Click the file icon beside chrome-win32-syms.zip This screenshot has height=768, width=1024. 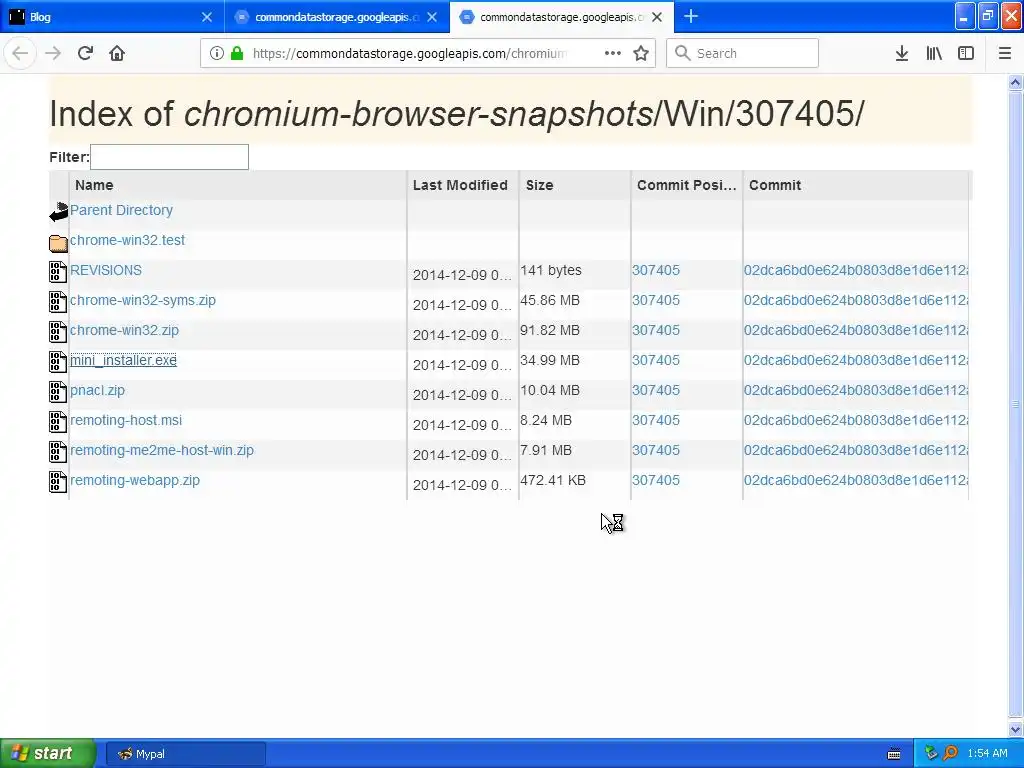click(x=58, y=302)
